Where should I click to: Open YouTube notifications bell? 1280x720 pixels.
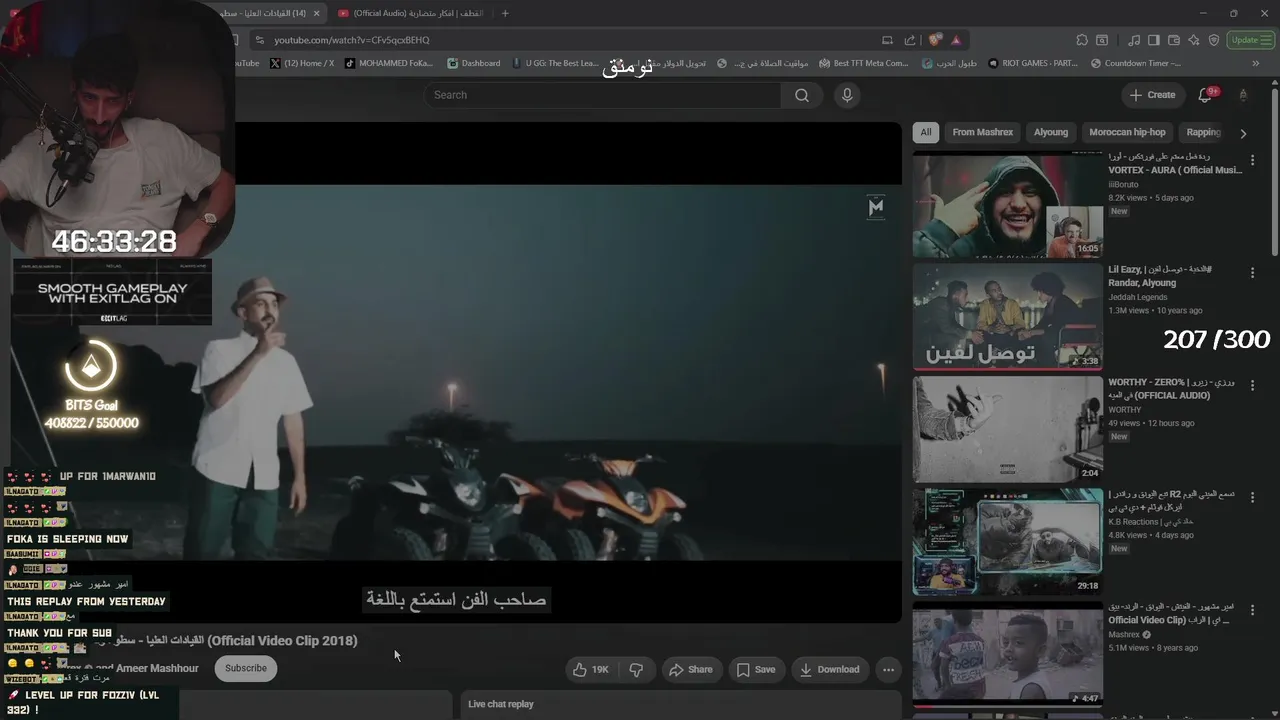(x=1205, y=95)
